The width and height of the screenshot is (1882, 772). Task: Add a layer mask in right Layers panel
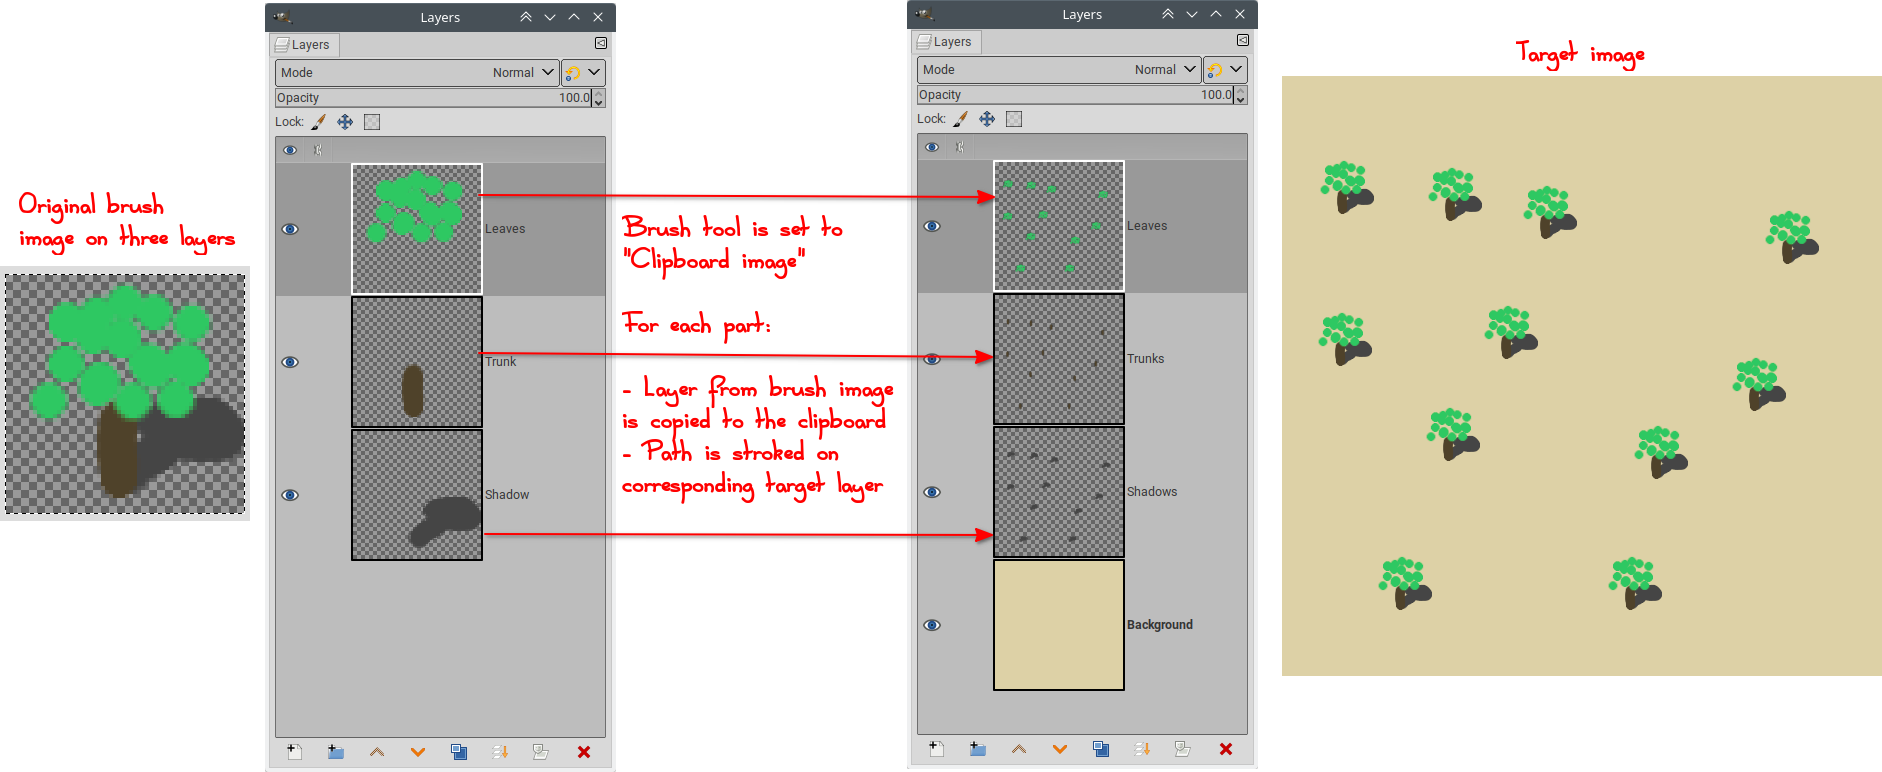(x=1183, y=749)
